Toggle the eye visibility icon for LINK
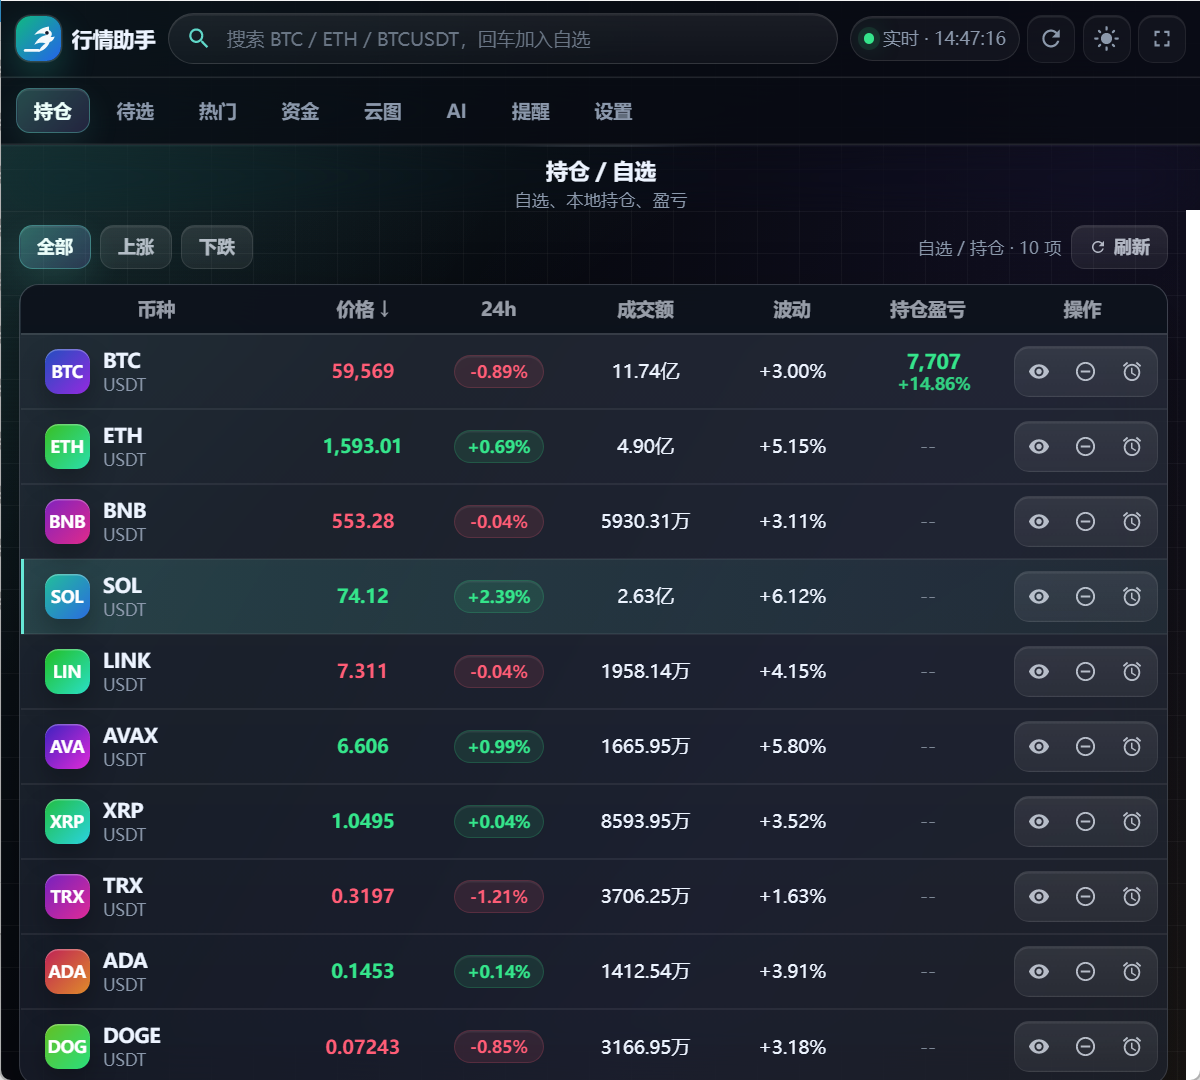Image resolution: width=1200 pixels, height=1080 pixels. pos(1039,672)
